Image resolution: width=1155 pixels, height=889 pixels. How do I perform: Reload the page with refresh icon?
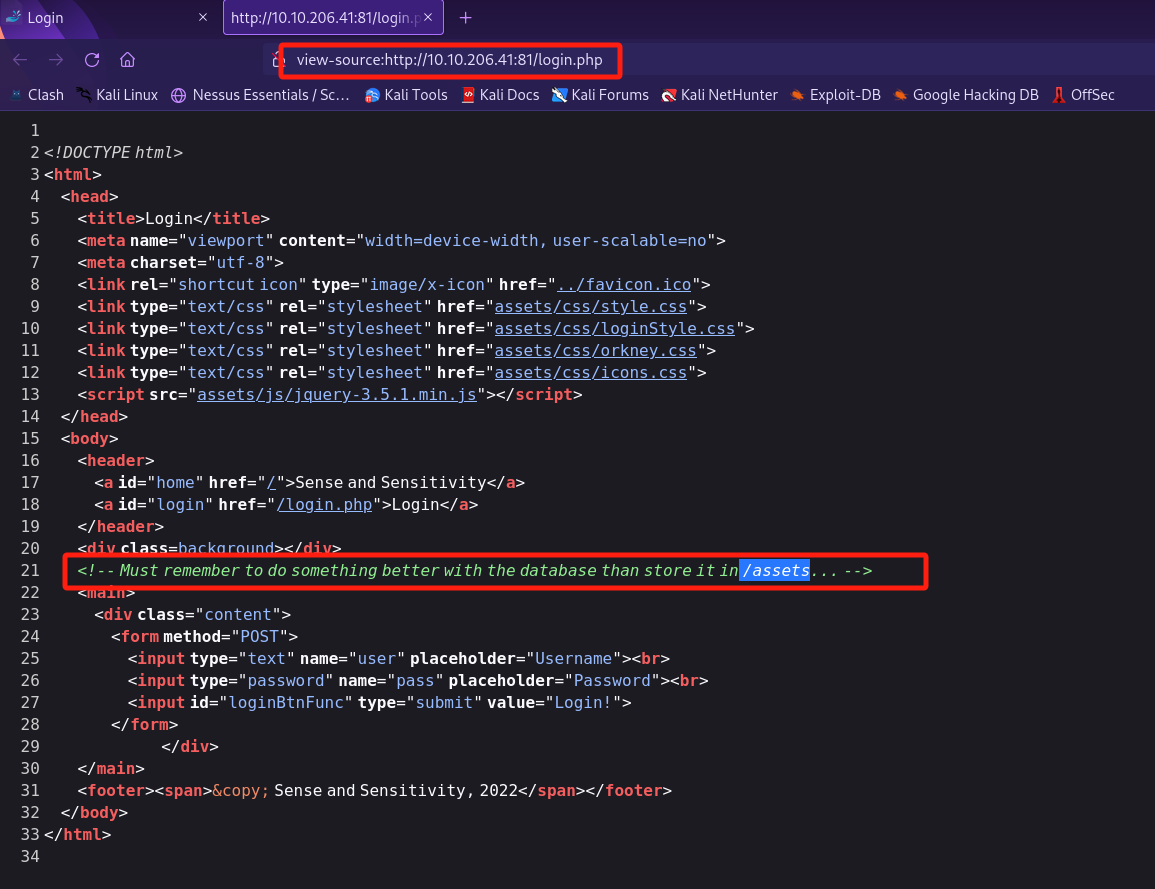click(x=92, y=60)
